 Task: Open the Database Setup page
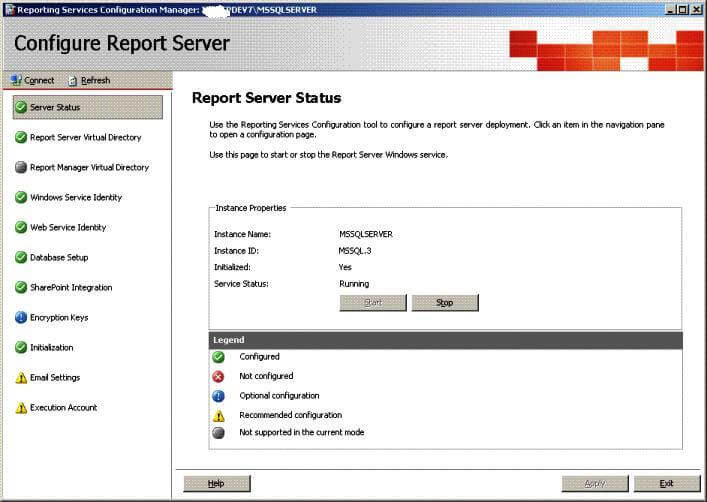(x=59, y=258)
